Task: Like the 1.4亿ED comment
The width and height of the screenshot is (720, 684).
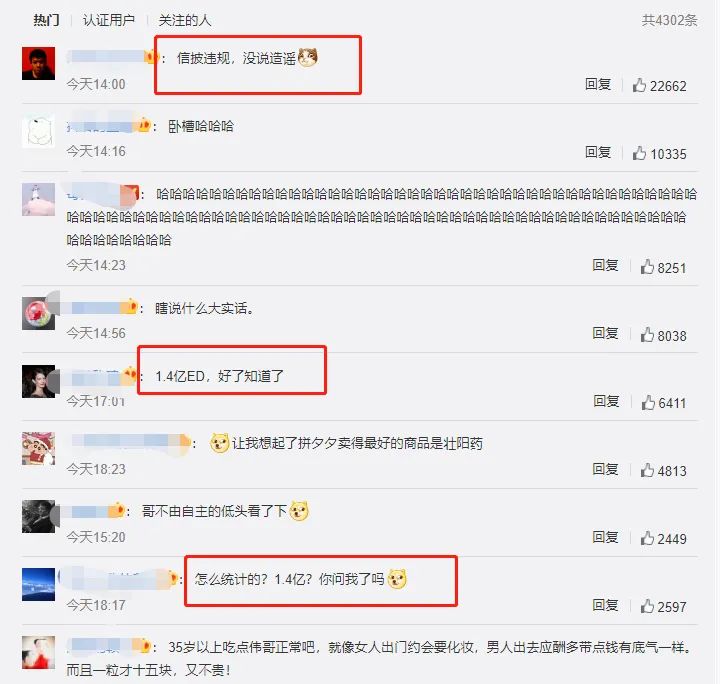Action: (x=648, y=403)
